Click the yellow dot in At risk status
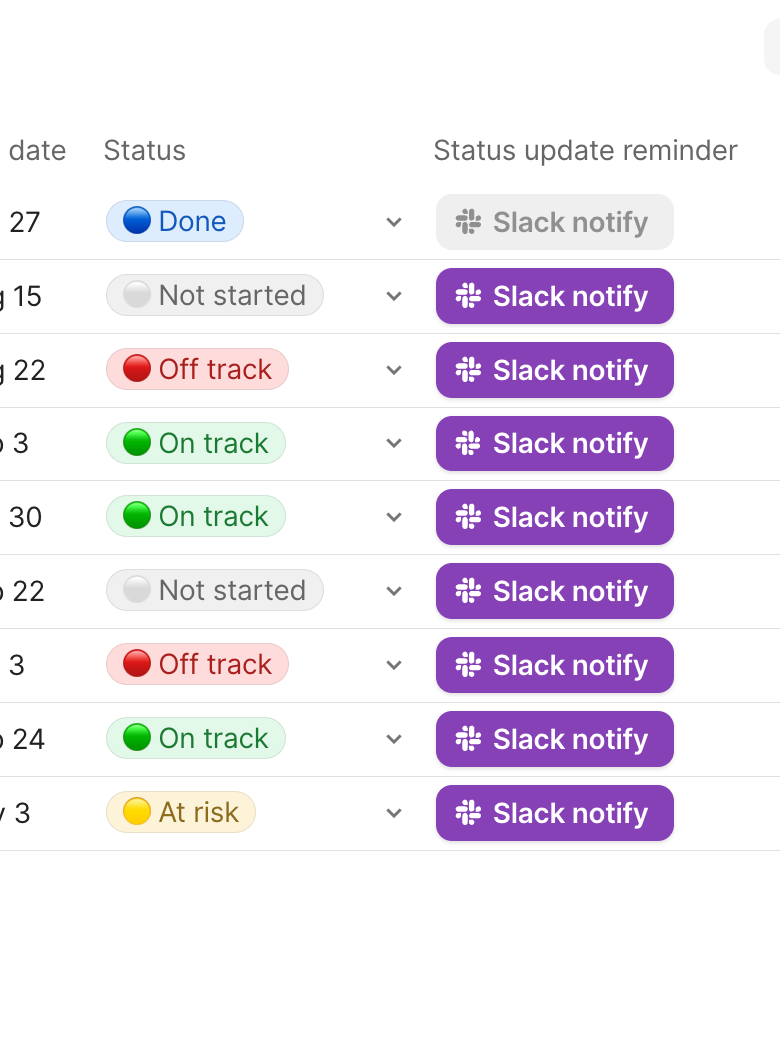780x1060 pixels. [136, 812]
